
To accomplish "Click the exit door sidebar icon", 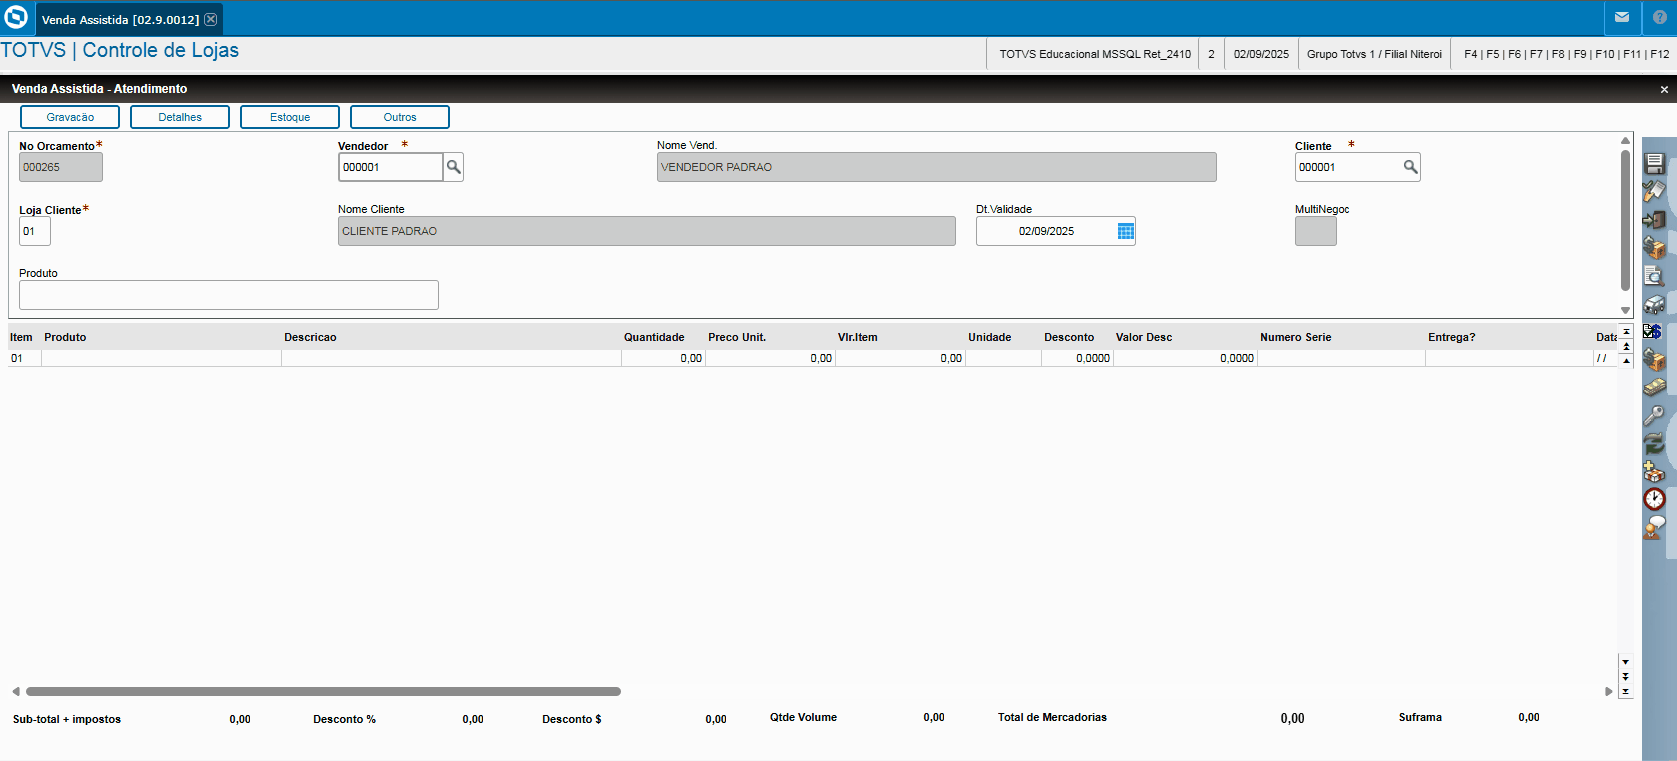I will coord(1655,219).
